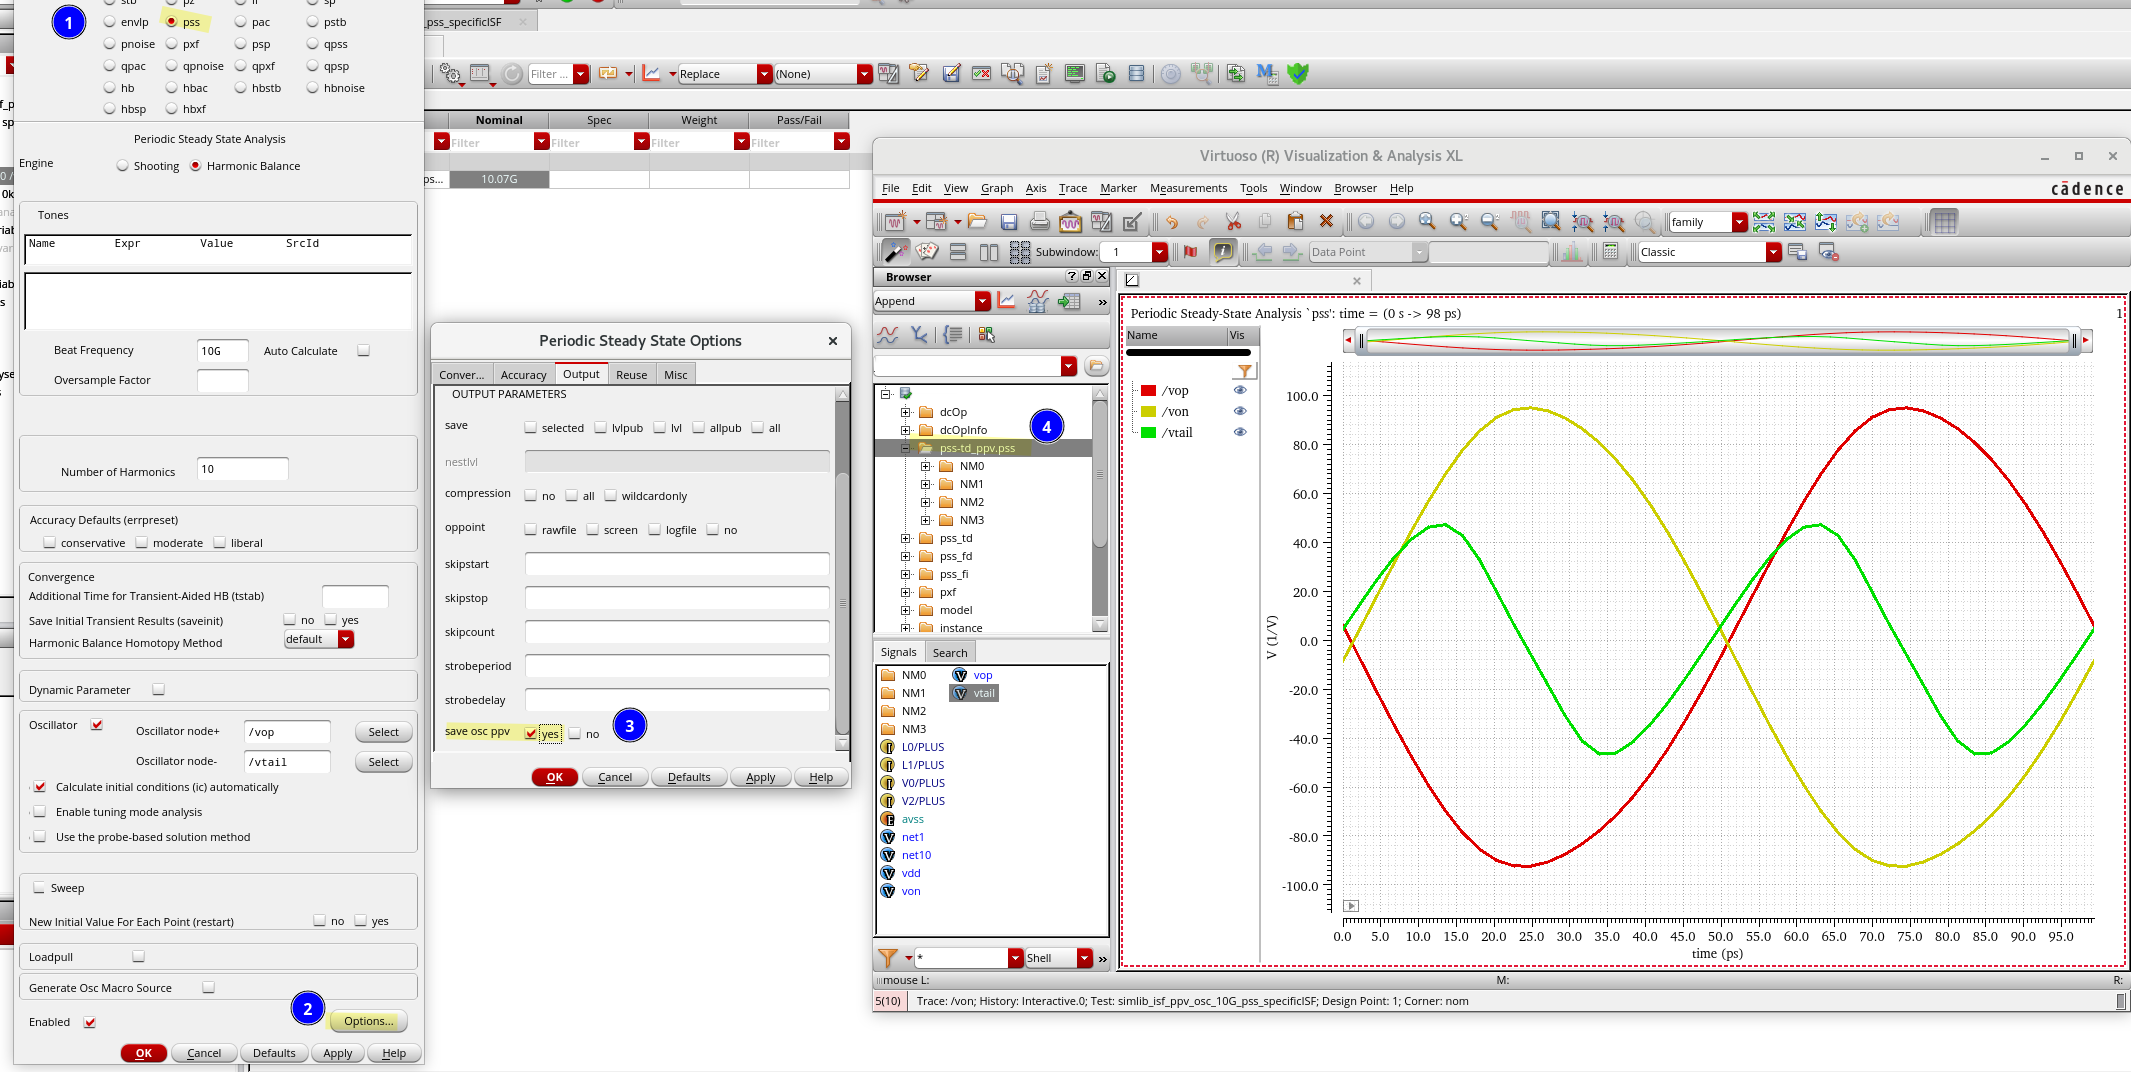Click the undo arrow icon
Screen dimensions: 2132x1073
pos(1172,222)
